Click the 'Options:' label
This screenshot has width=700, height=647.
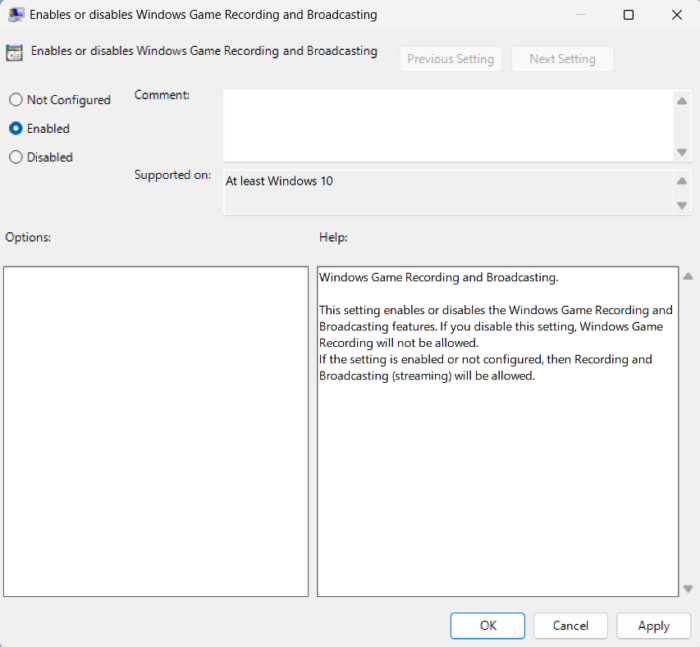(x=28, y=237)
